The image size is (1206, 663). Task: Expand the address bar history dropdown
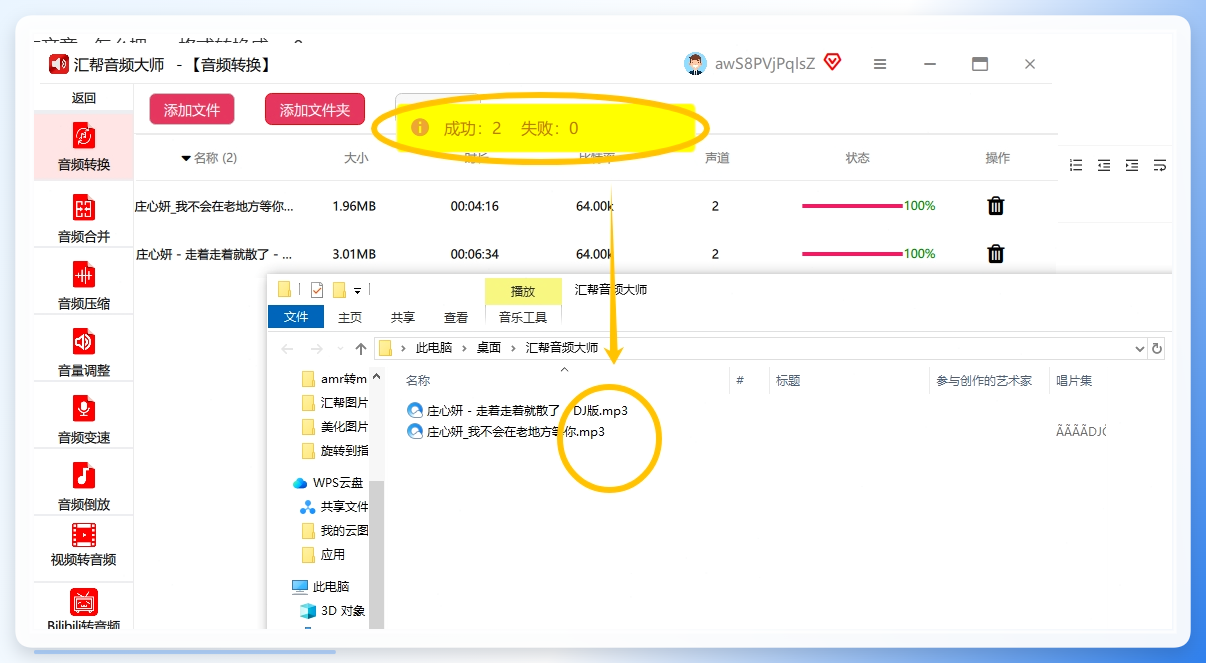(x=1140, y=349)
